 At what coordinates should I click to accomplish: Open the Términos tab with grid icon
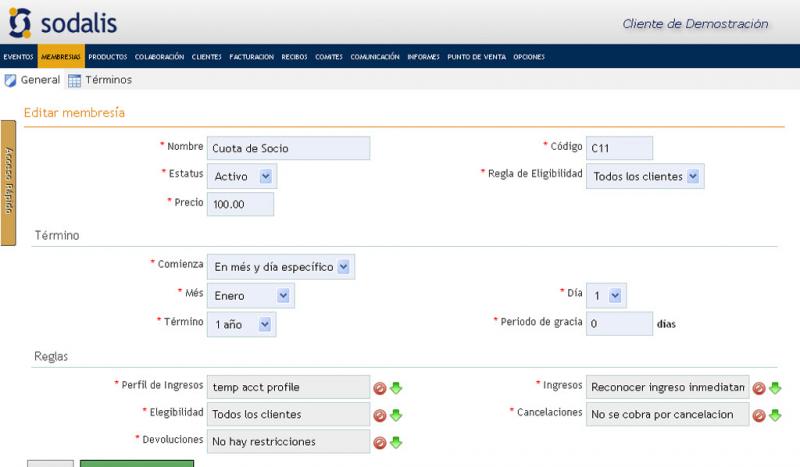(100, 80)
